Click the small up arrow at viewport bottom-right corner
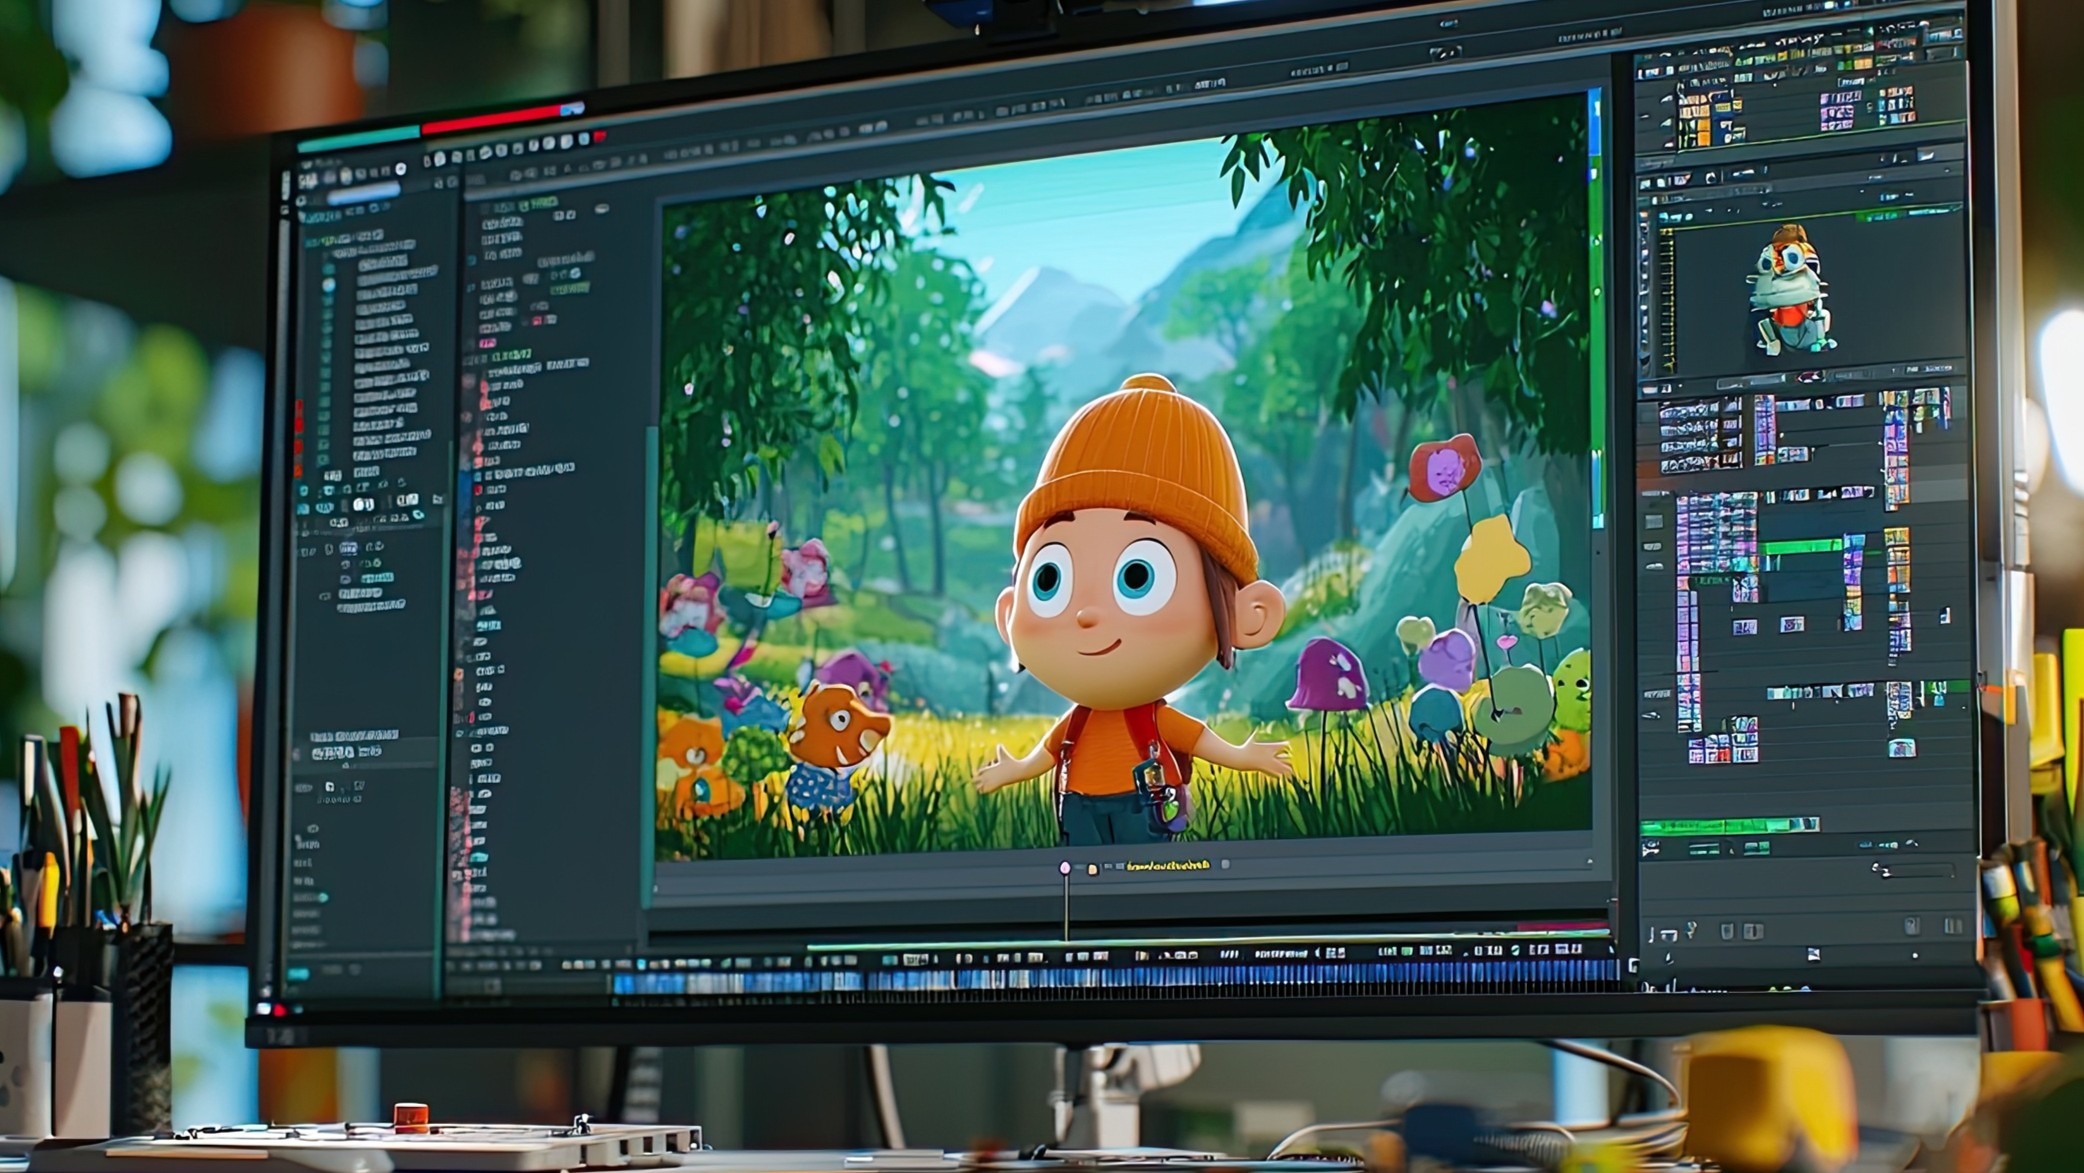 (x=1590, y=861)
